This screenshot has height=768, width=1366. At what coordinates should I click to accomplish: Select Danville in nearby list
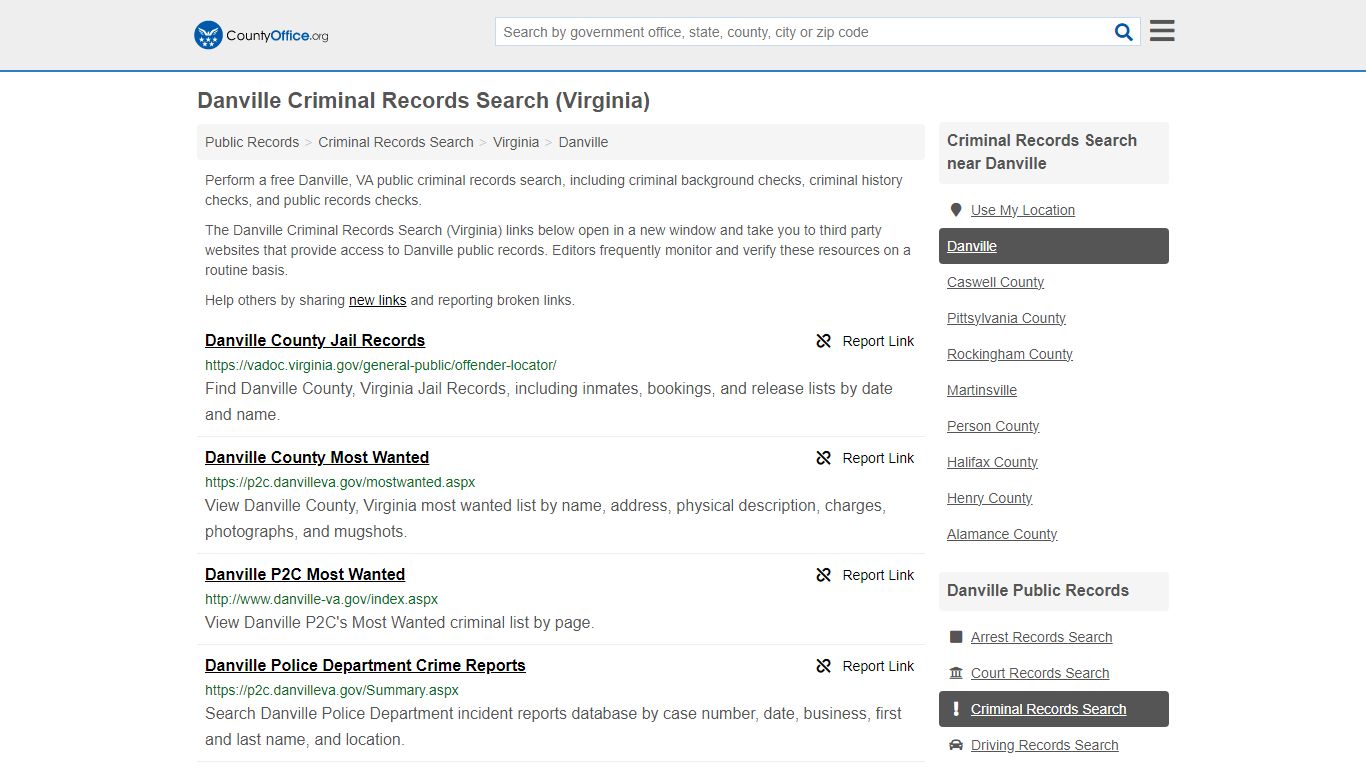[x=1054, y=246]
